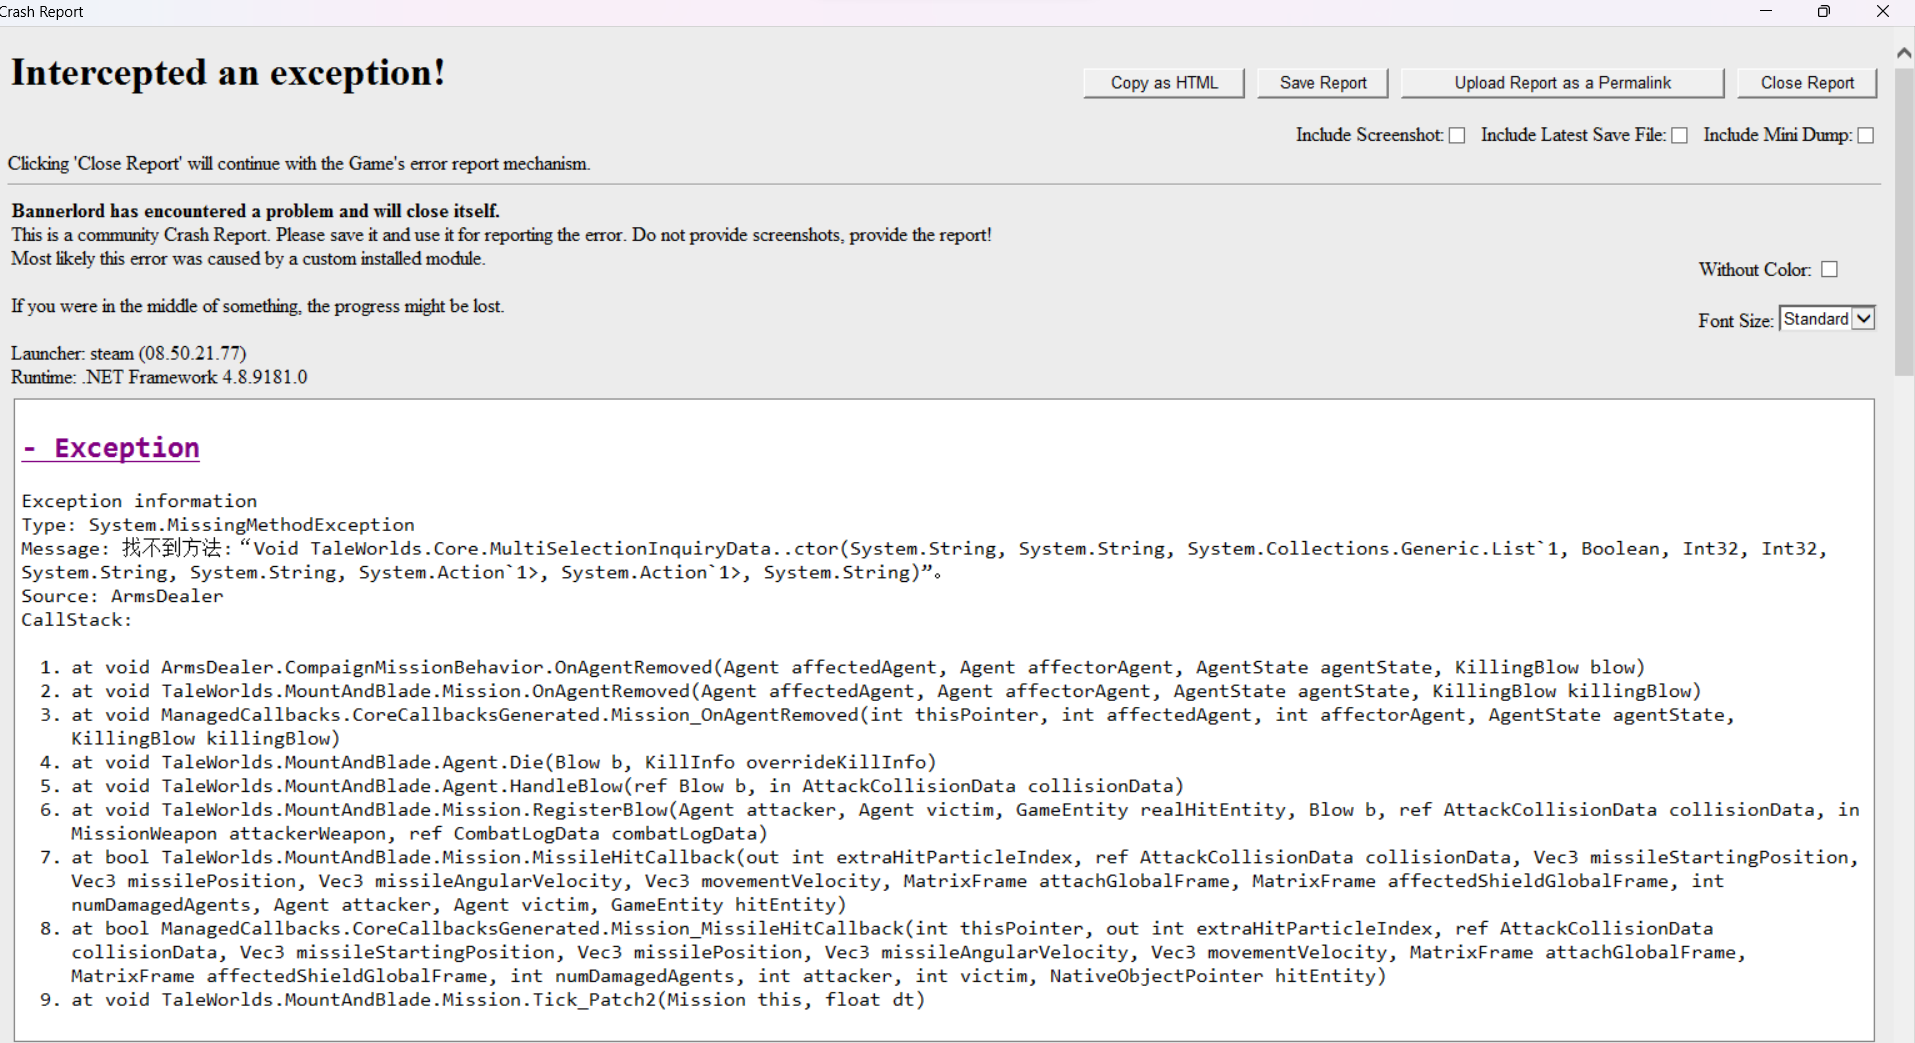Image resolution: width=1915 pixels, height=1043 pixels.
Task: Enable the Include Screenshot checkbox
Action: click(1457, 136)
